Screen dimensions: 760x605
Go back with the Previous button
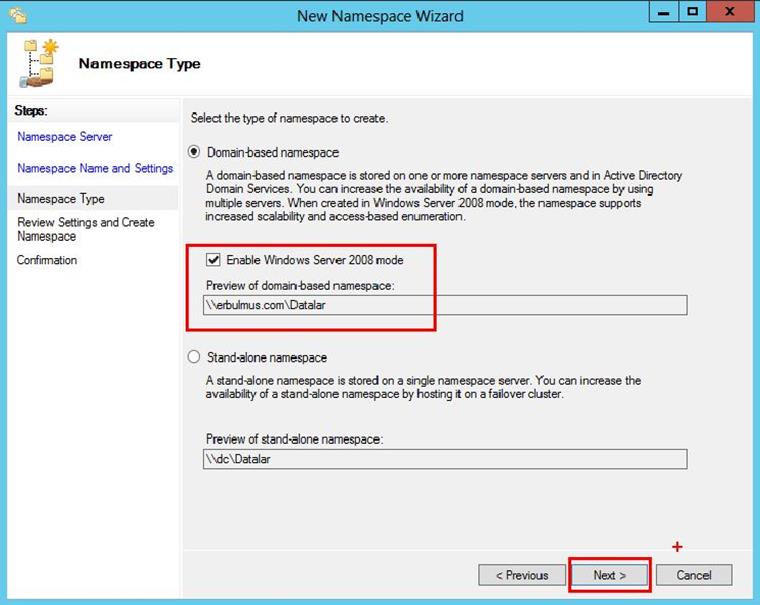pos(522,575)
